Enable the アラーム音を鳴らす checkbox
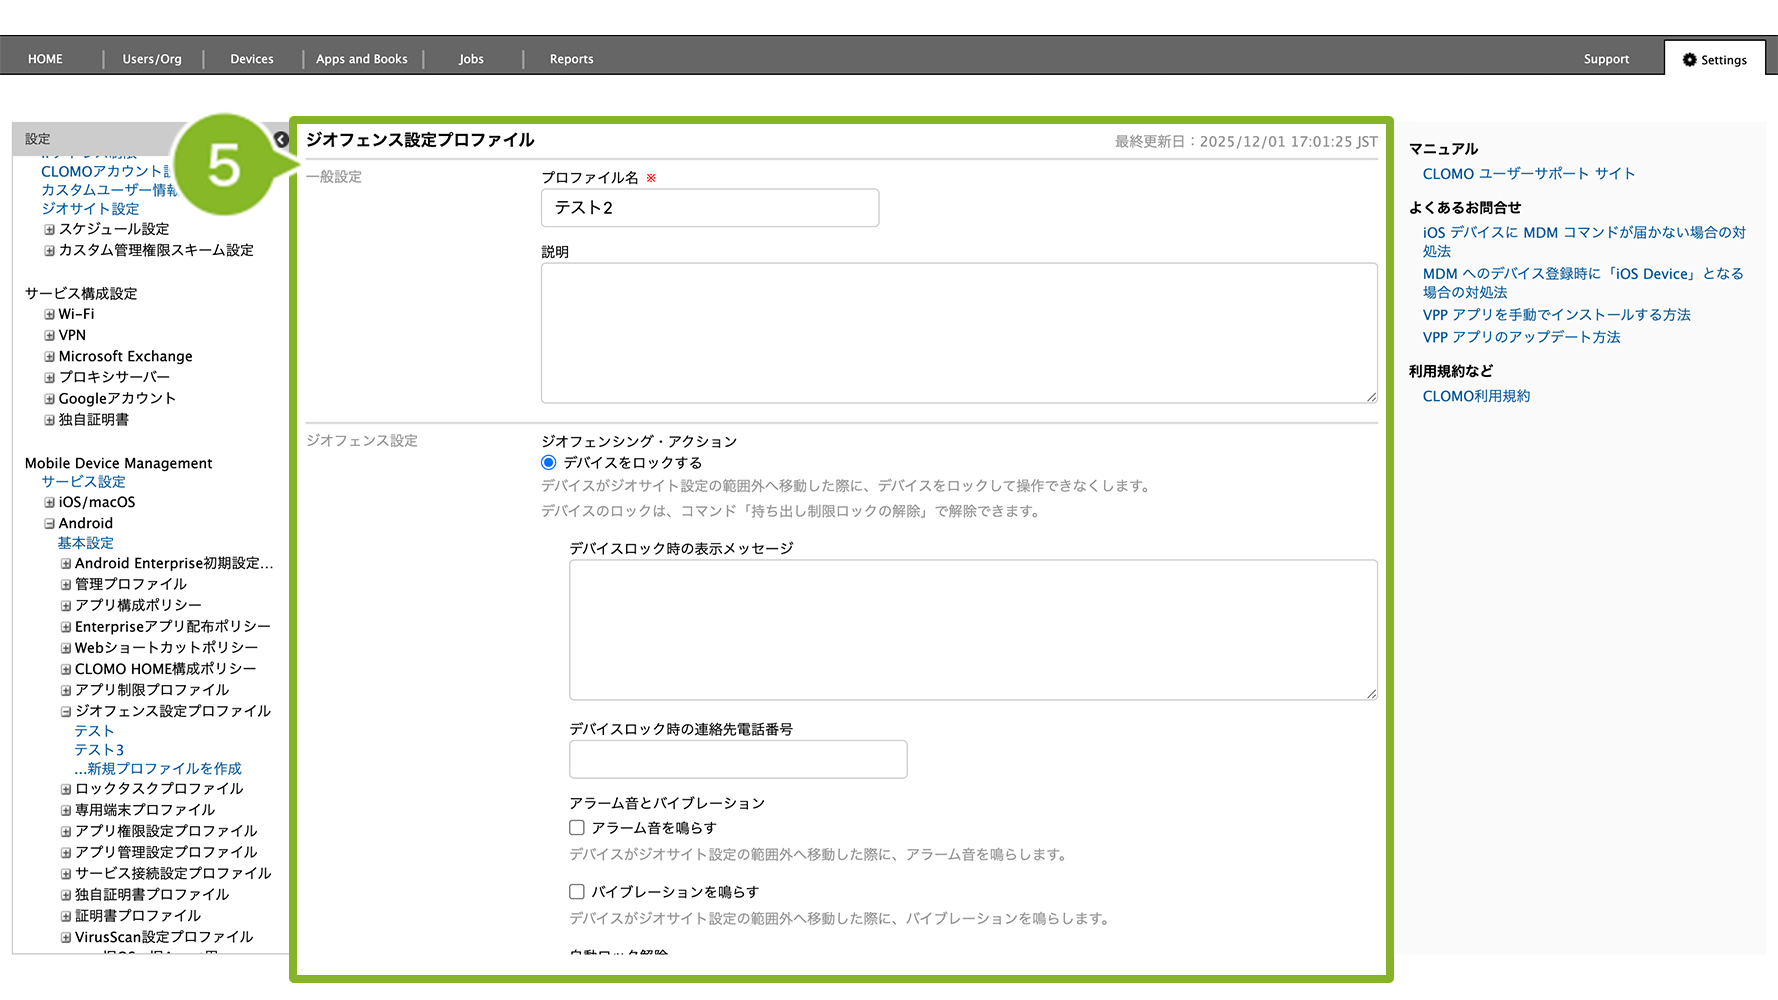The height and width of the screenshot is (1000, 1778). (577, 828)
